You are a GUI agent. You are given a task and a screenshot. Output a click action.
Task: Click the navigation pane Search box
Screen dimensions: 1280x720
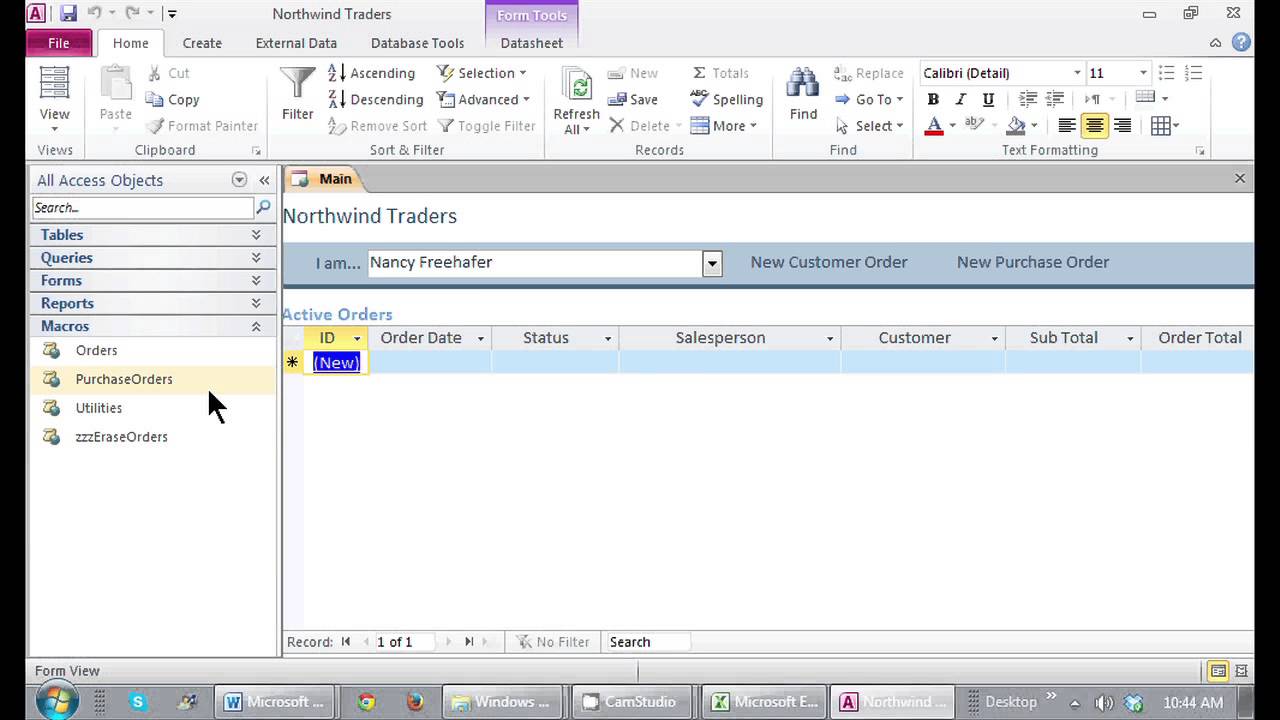pyautogui.click(x=143, y=207)
